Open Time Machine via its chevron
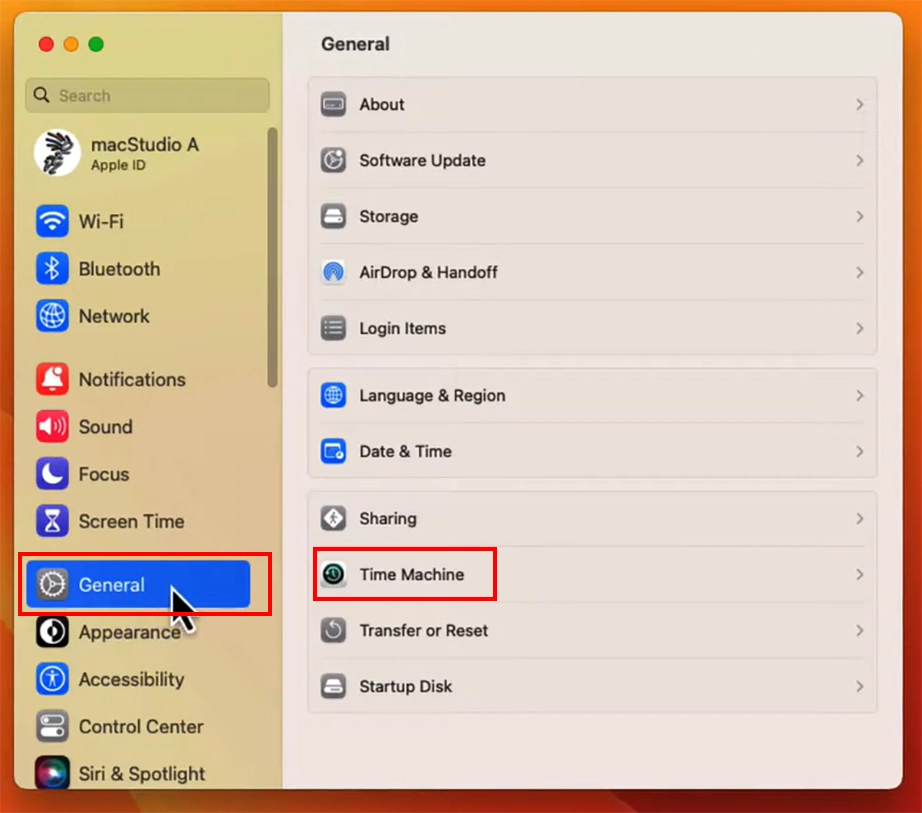The height and width of the screenshot is (813, 922). [860, 574]
